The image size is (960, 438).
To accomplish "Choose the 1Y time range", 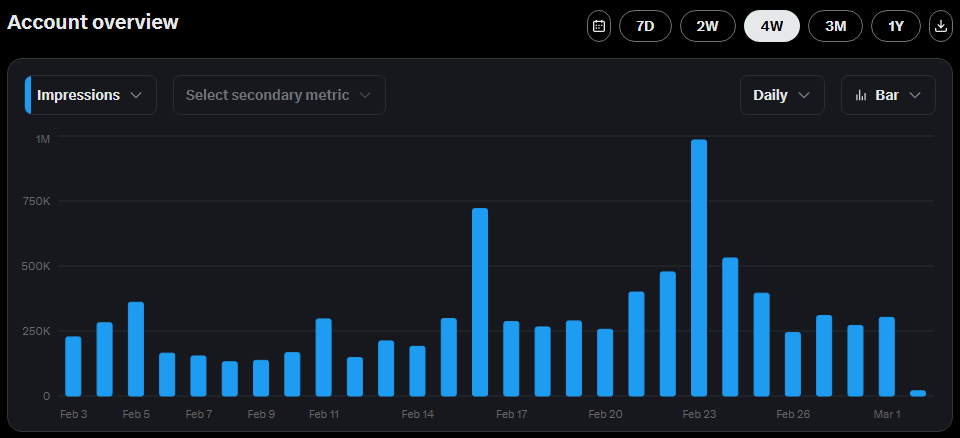I will 896,26.
